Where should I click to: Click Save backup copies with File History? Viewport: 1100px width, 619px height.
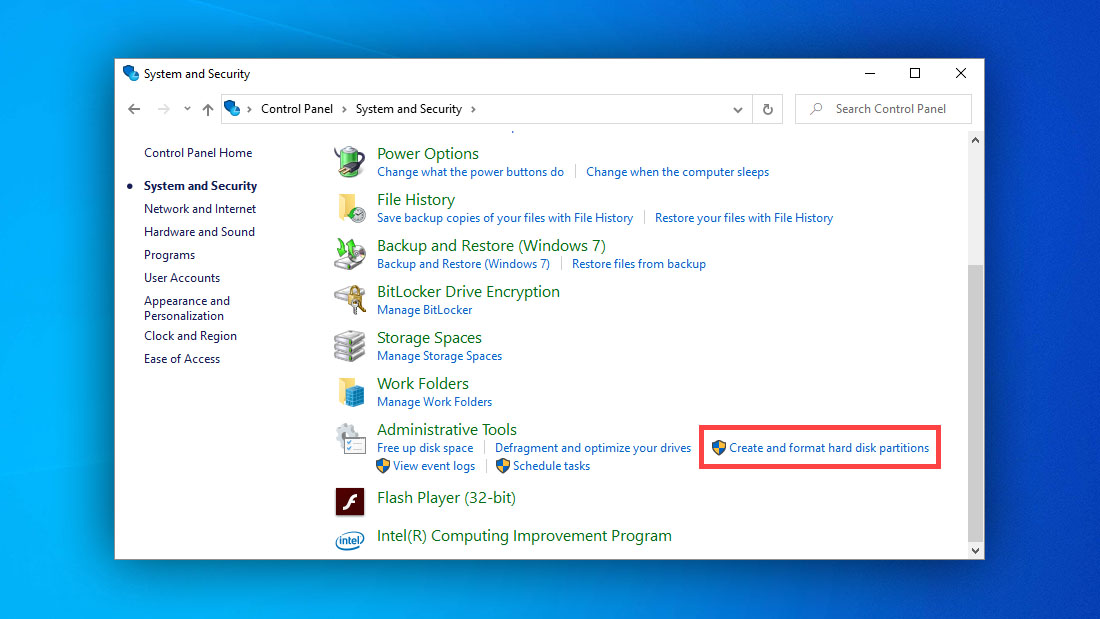click(504, 218)
